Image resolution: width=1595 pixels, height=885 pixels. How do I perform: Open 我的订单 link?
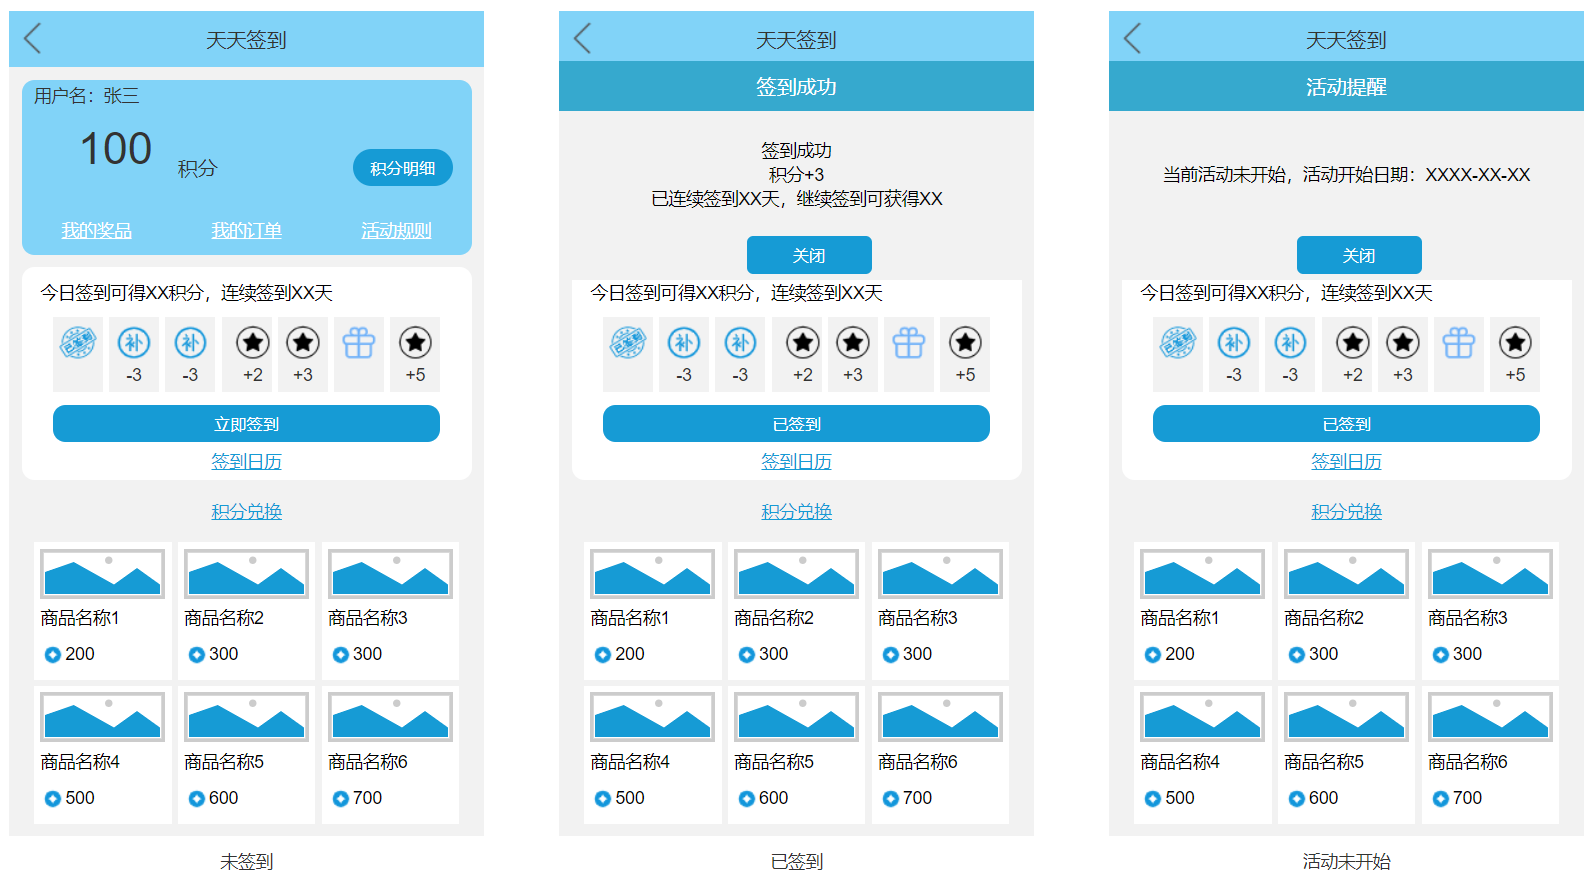(246, 231)
